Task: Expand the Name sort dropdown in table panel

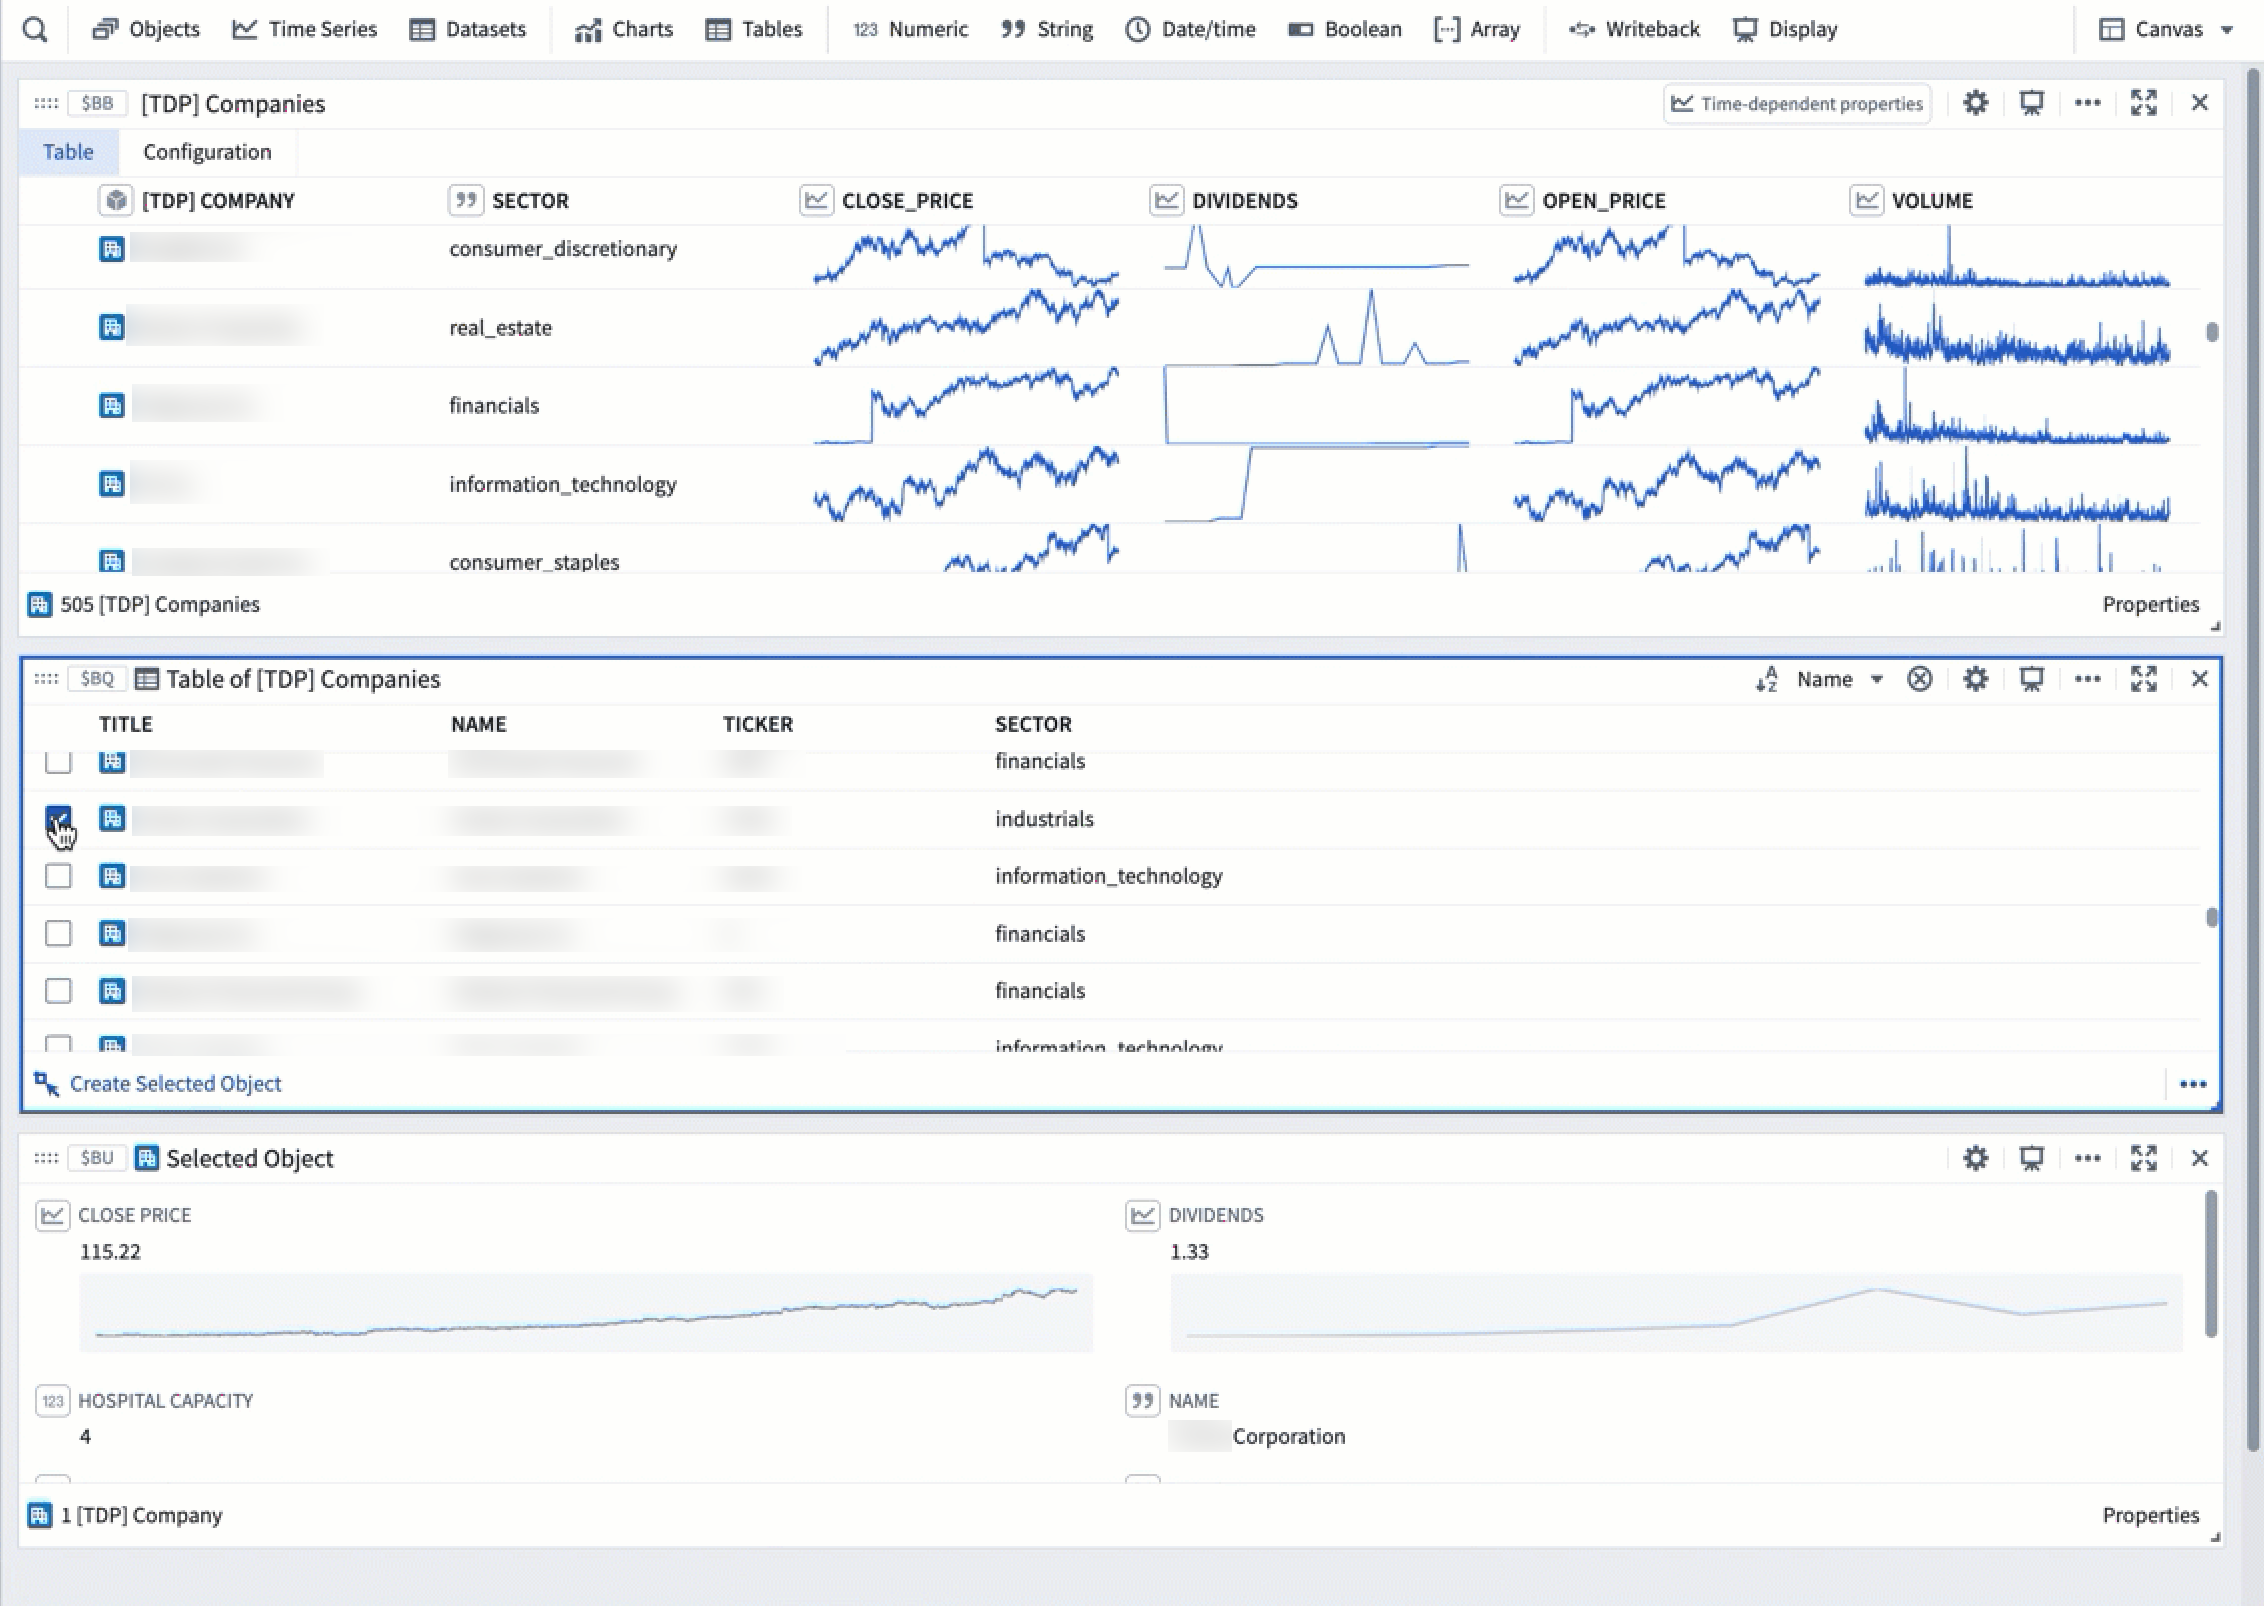Action: coord(1877,680)
